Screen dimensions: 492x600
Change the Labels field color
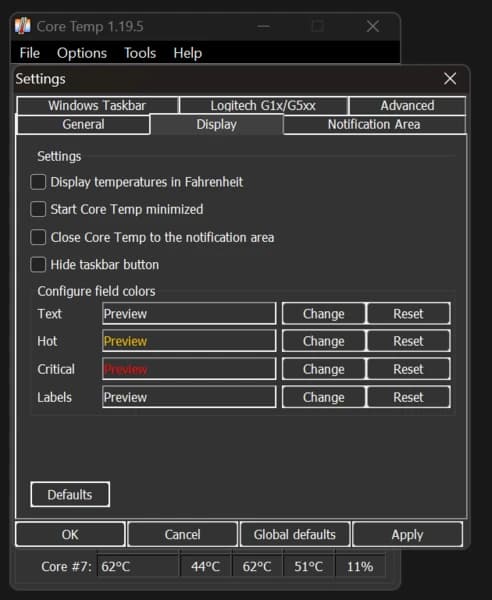324,397
